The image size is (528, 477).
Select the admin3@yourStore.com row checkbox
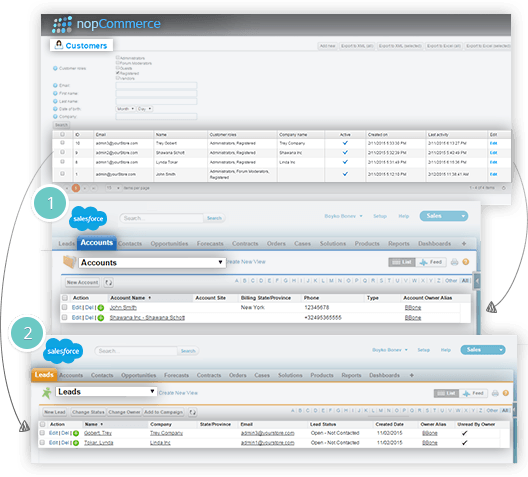[62, 143]
